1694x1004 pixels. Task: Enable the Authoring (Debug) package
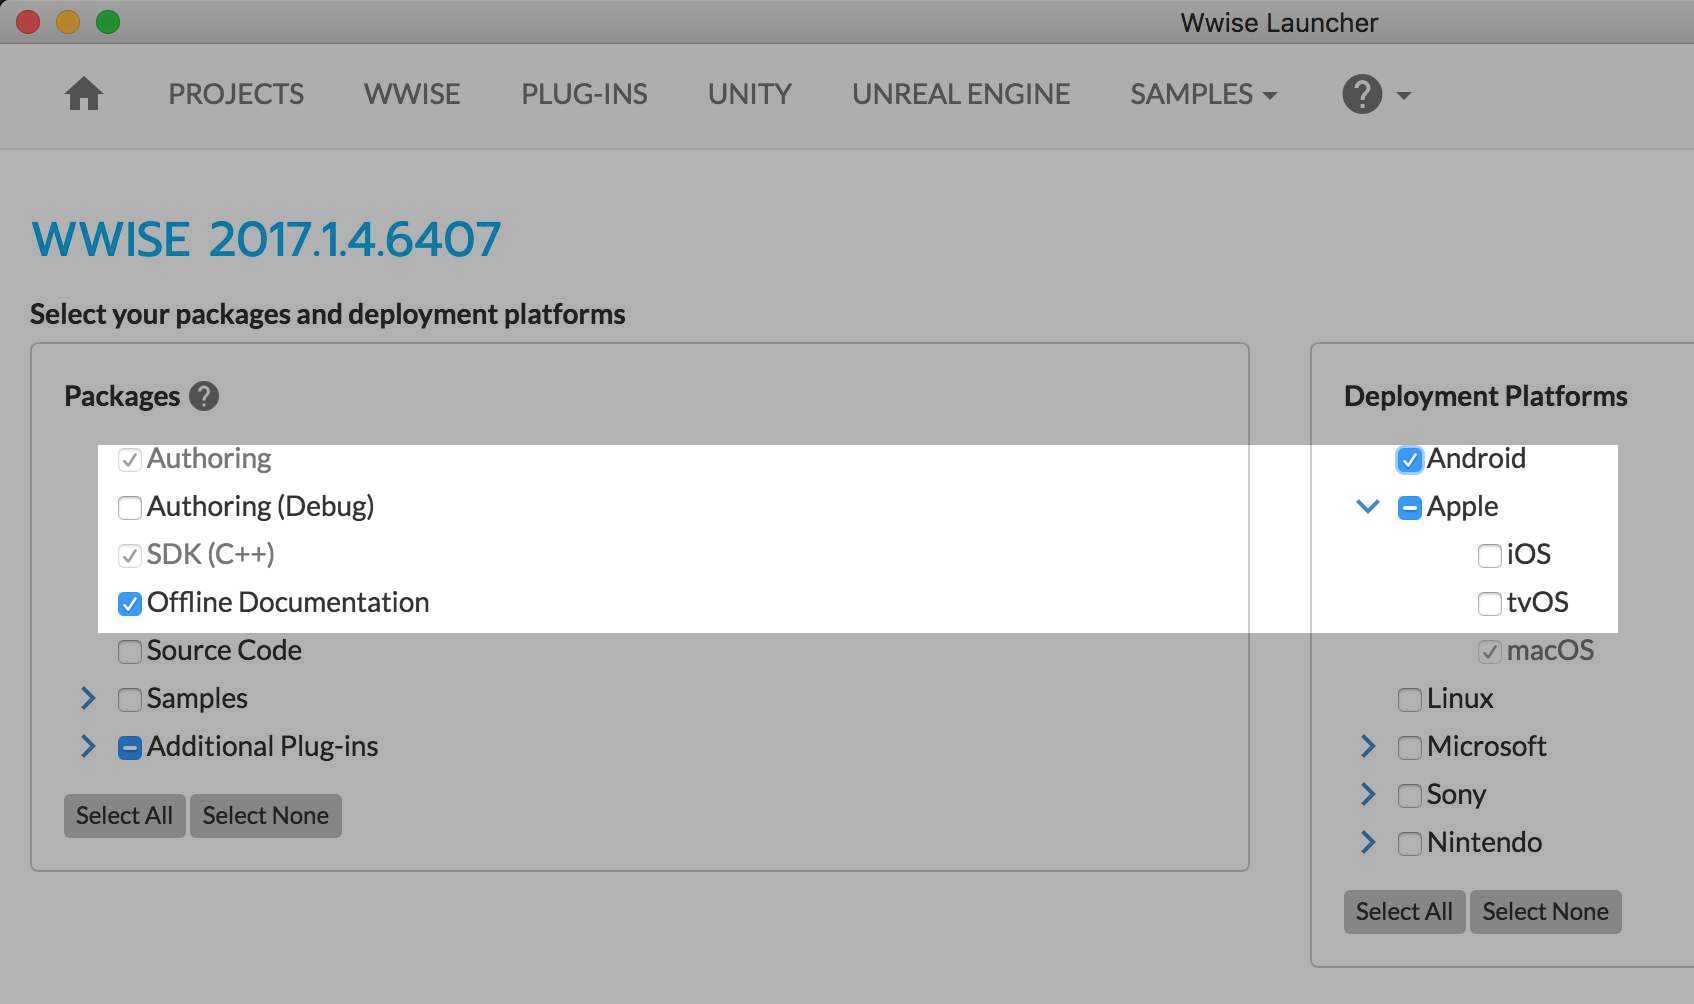coord(129,508)
